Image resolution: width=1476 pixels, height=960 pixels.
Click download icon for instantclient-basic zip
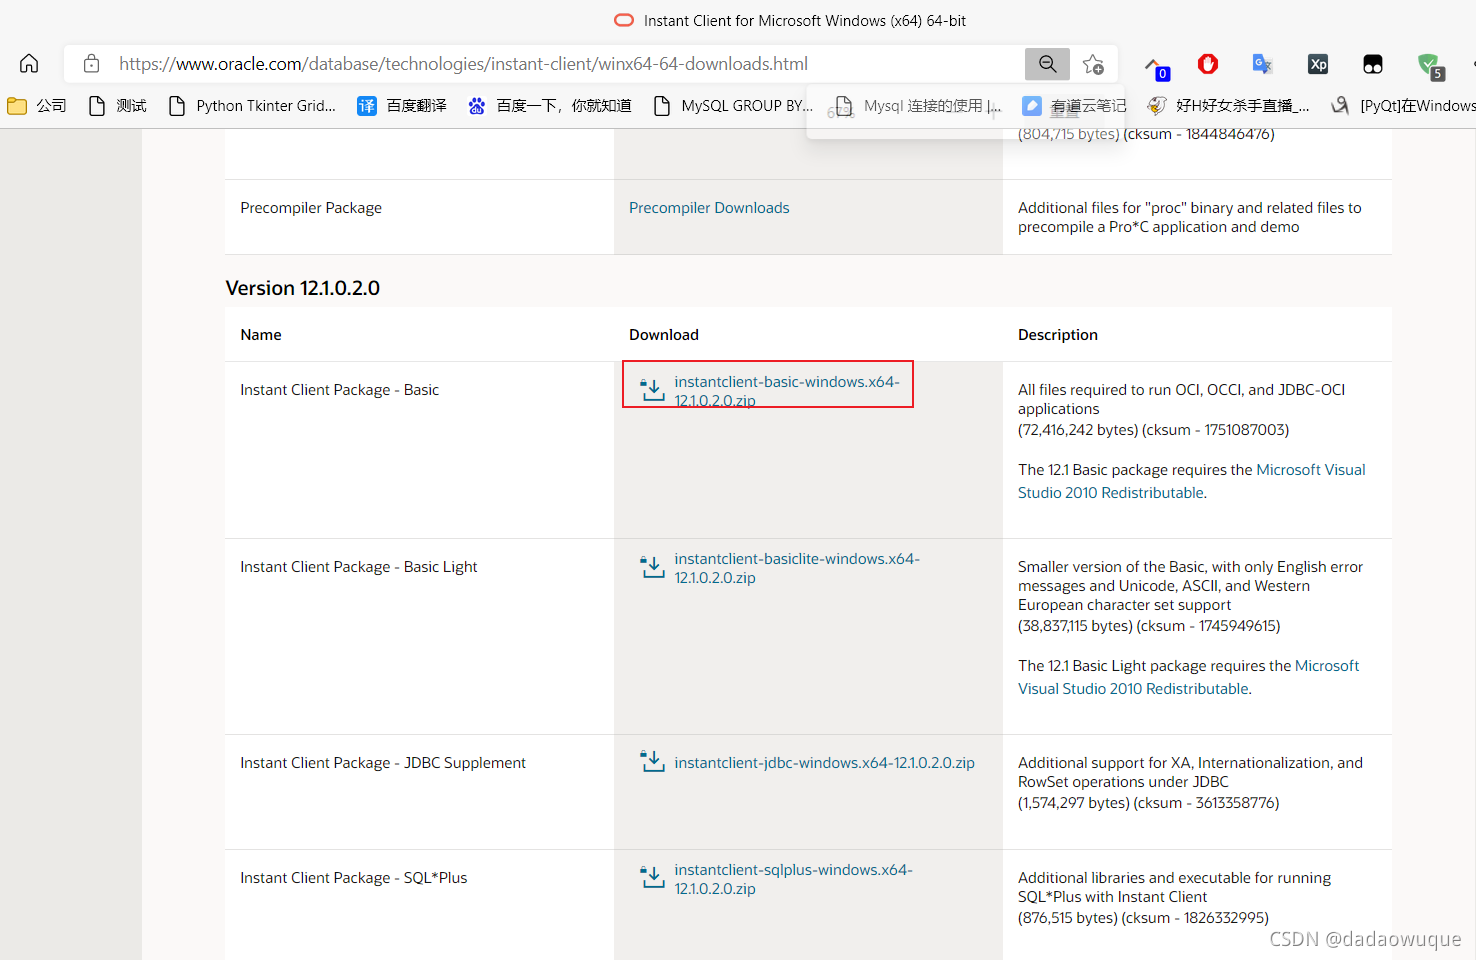(x=652, y=390)
